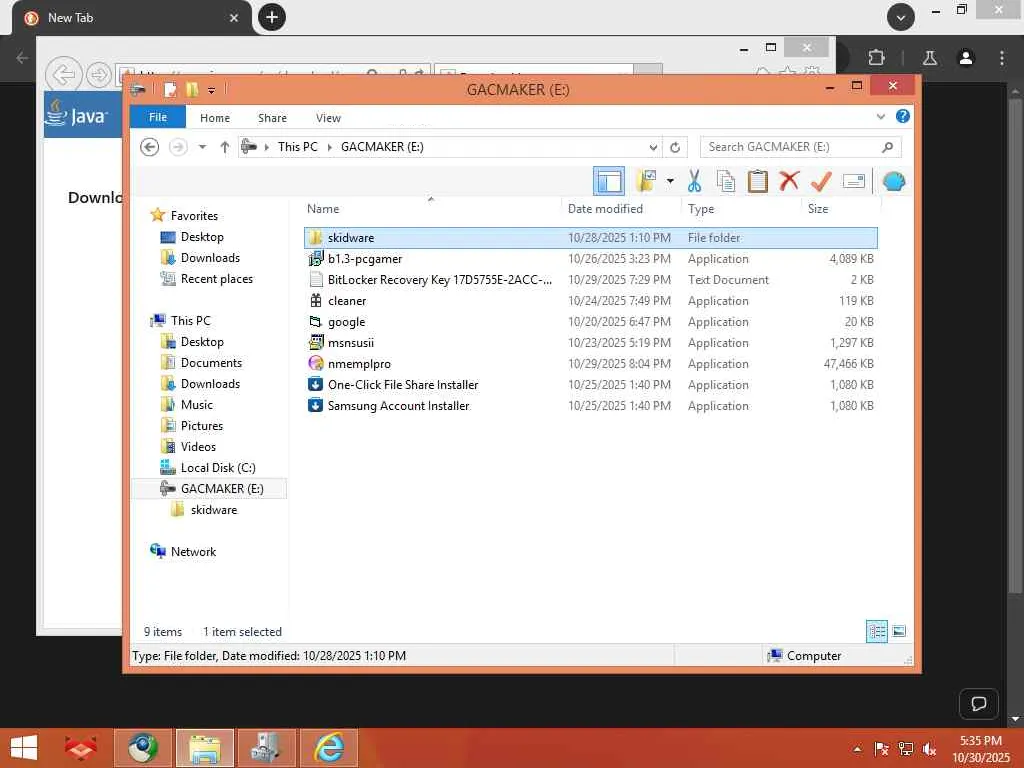Open the recent locations dropdown arrow
Screen dimensions: 1024x768
pyautogui.click(x=202, y=147)
